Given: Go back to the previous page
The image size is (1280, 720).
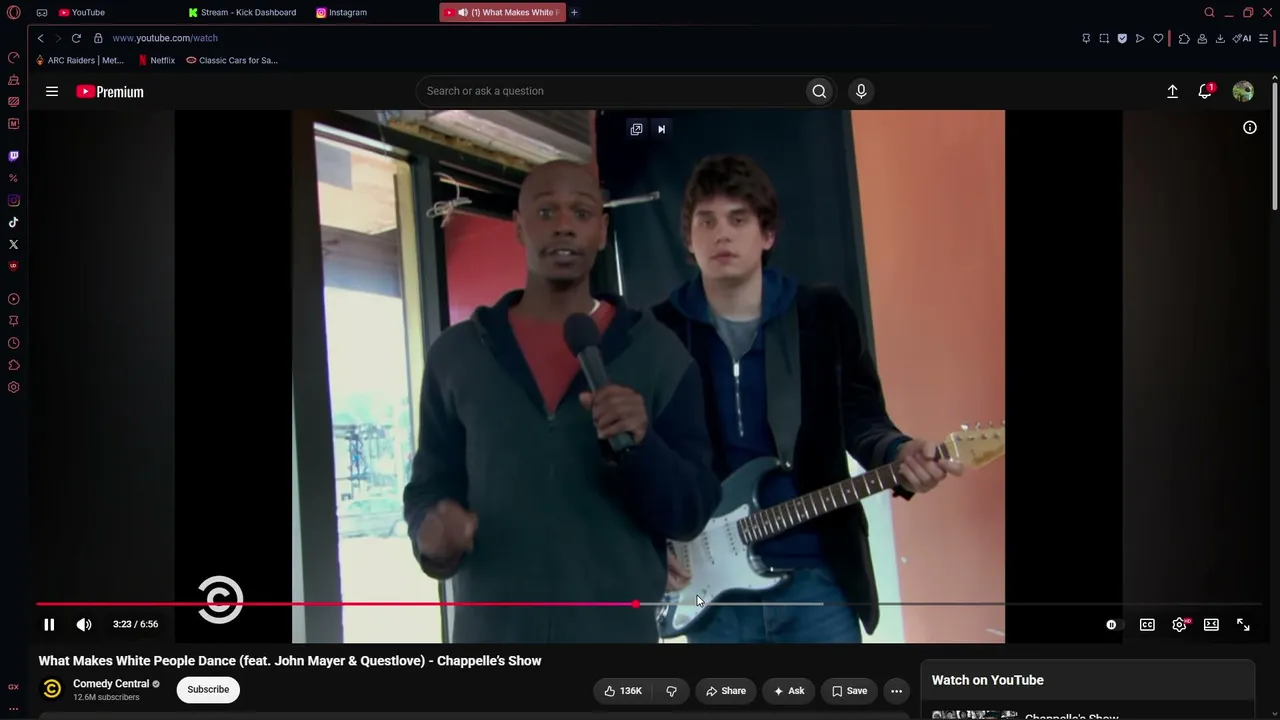Looking at the screenshot, I should pyautogui.click(x=40, y=38).
